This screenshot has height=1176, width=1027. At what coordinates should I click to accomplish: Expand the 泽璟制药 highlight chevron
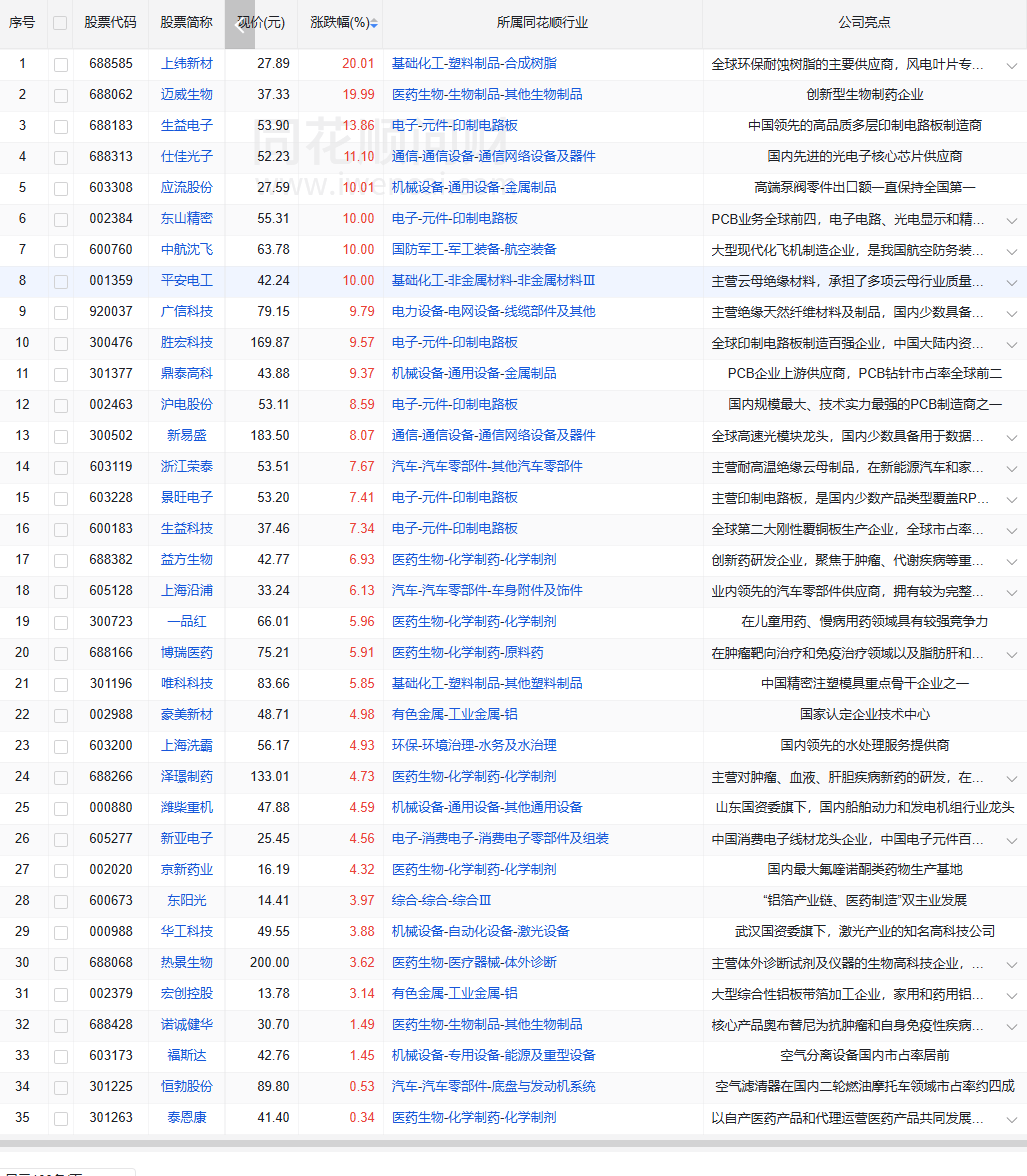1012,778
